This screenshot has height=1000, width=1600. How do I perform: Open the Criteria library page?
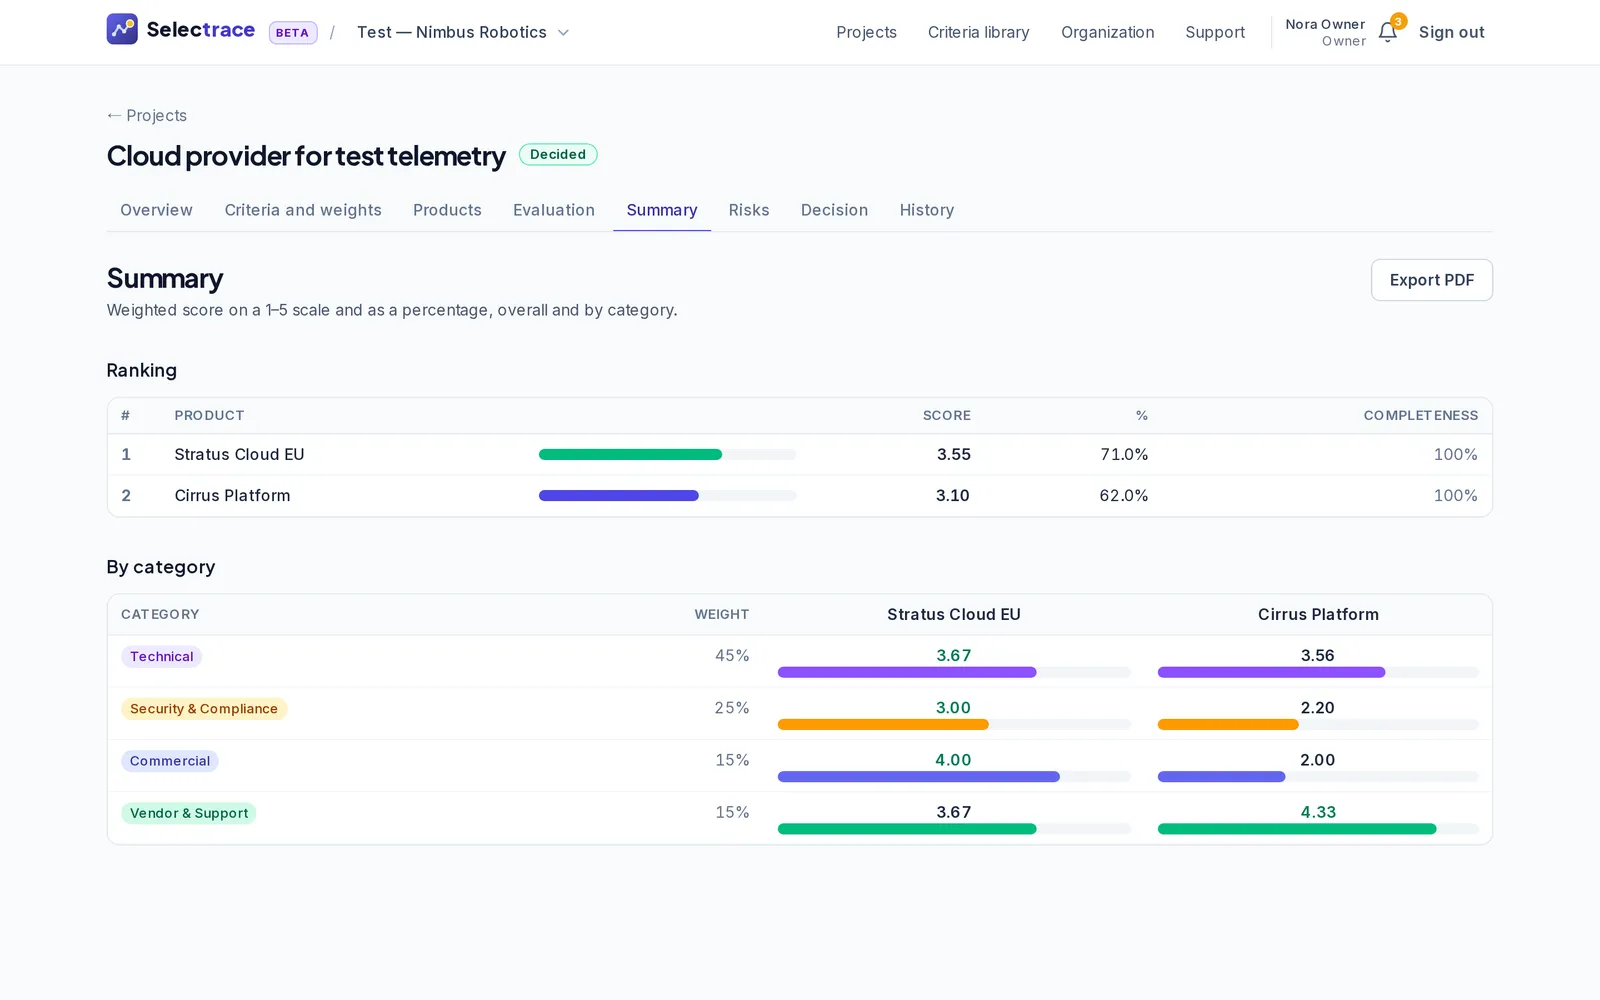pos(978,32)
